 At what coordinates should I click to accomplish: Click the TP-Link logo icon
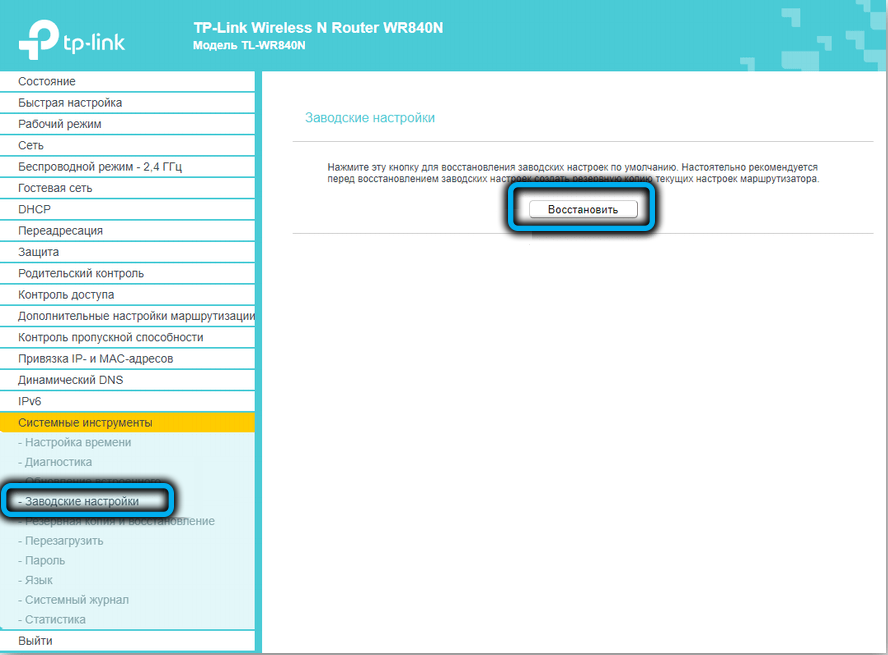pos(40,36)
